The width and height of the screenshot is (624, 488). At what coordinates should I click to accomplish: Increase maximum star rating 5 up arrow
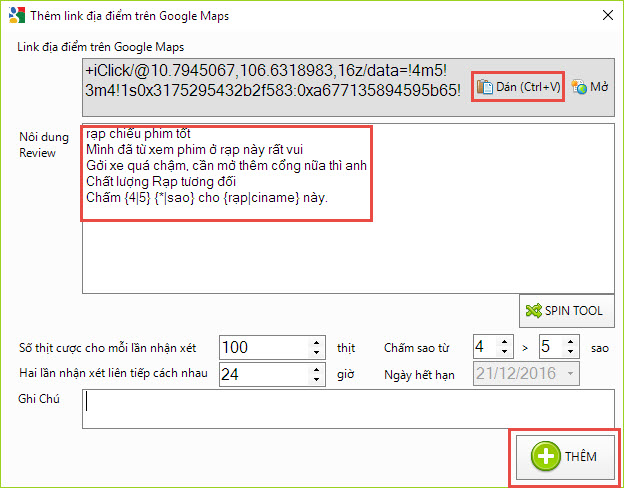(x=570, y=342)
